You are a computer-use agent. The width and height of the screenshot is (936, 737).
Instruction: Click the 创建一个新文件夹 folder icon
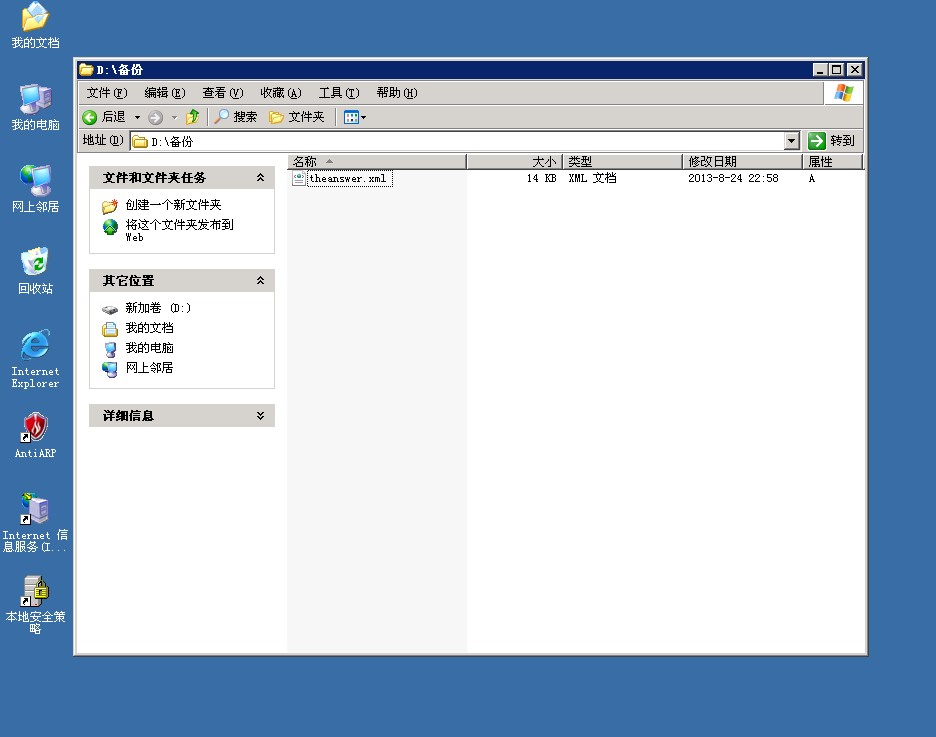point(110,206)
